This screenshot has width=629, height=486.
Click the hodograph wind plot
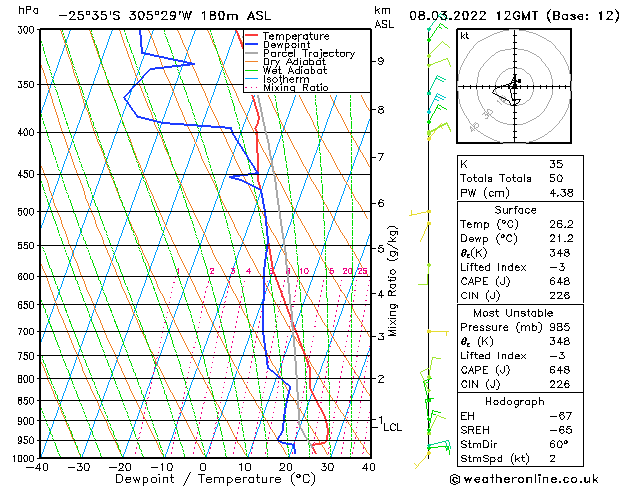pyautogui.click(x=514, y=86)
